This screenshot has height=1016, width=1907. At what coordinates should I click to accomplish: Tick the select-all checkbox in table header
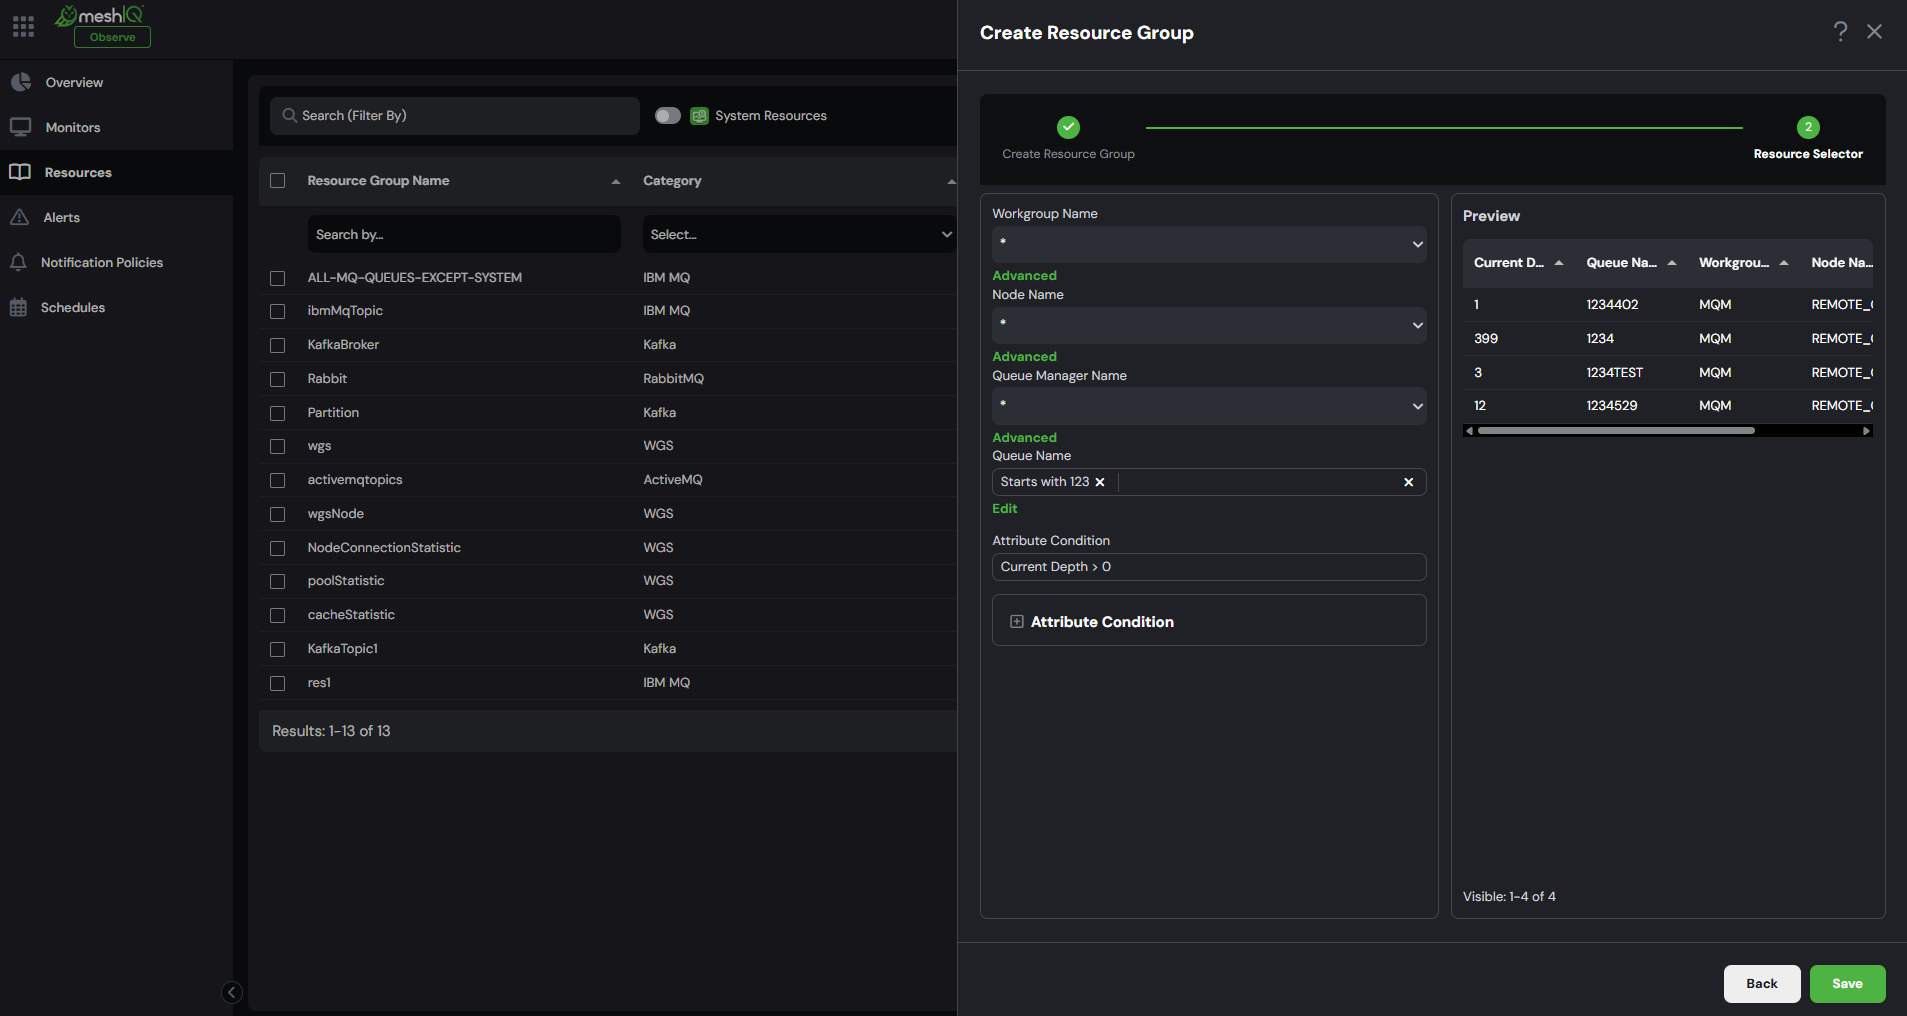coord(278,181)
